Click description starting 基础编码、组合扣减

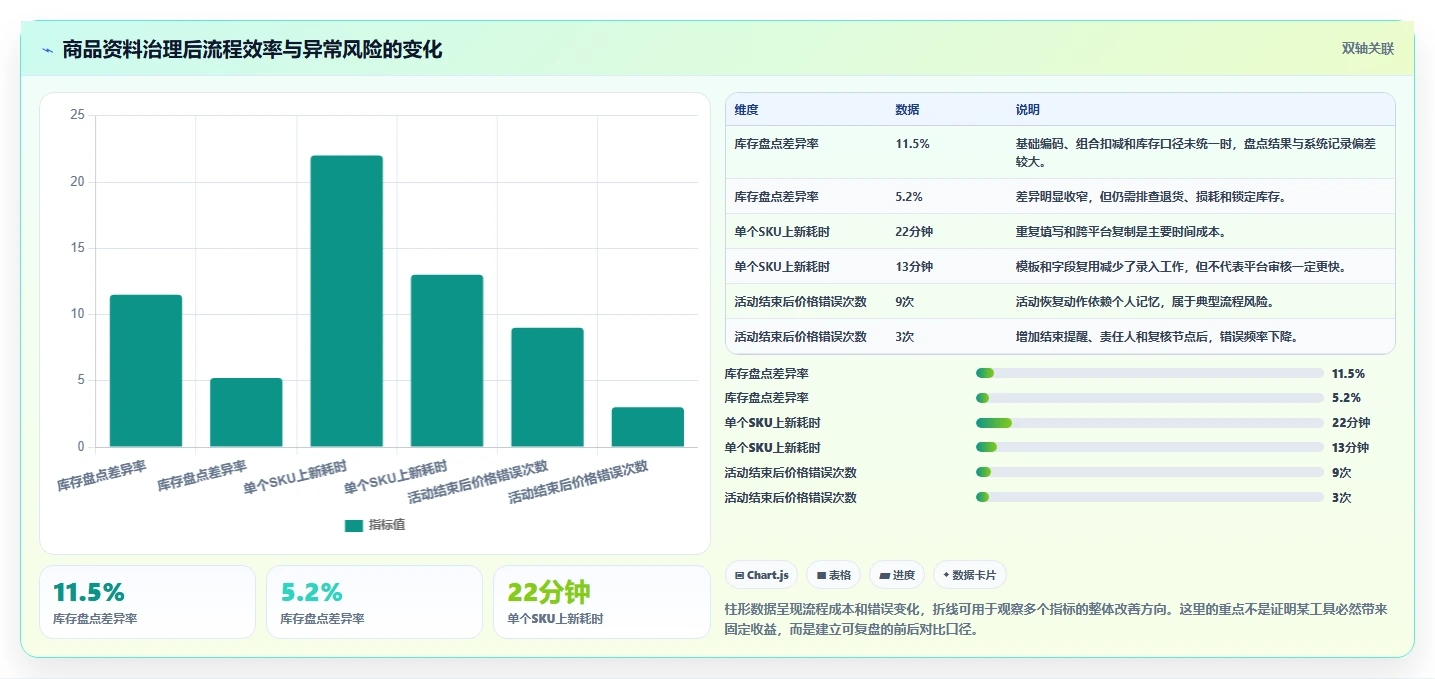click(1196, 152)
